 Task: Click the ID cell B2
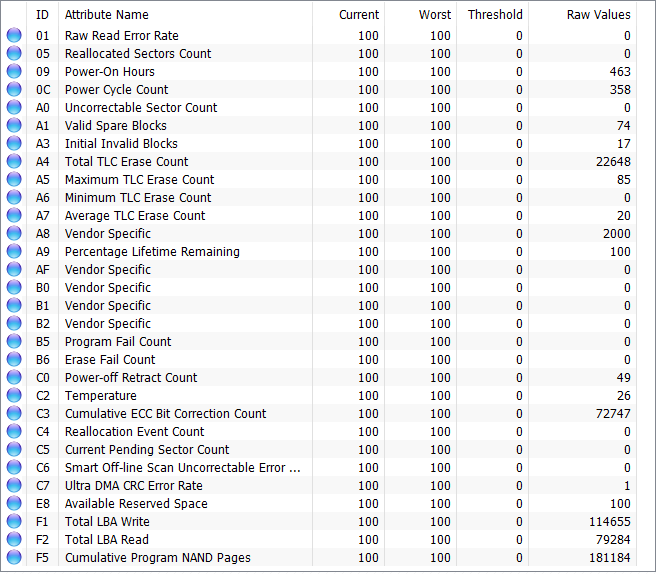[43, 324]
